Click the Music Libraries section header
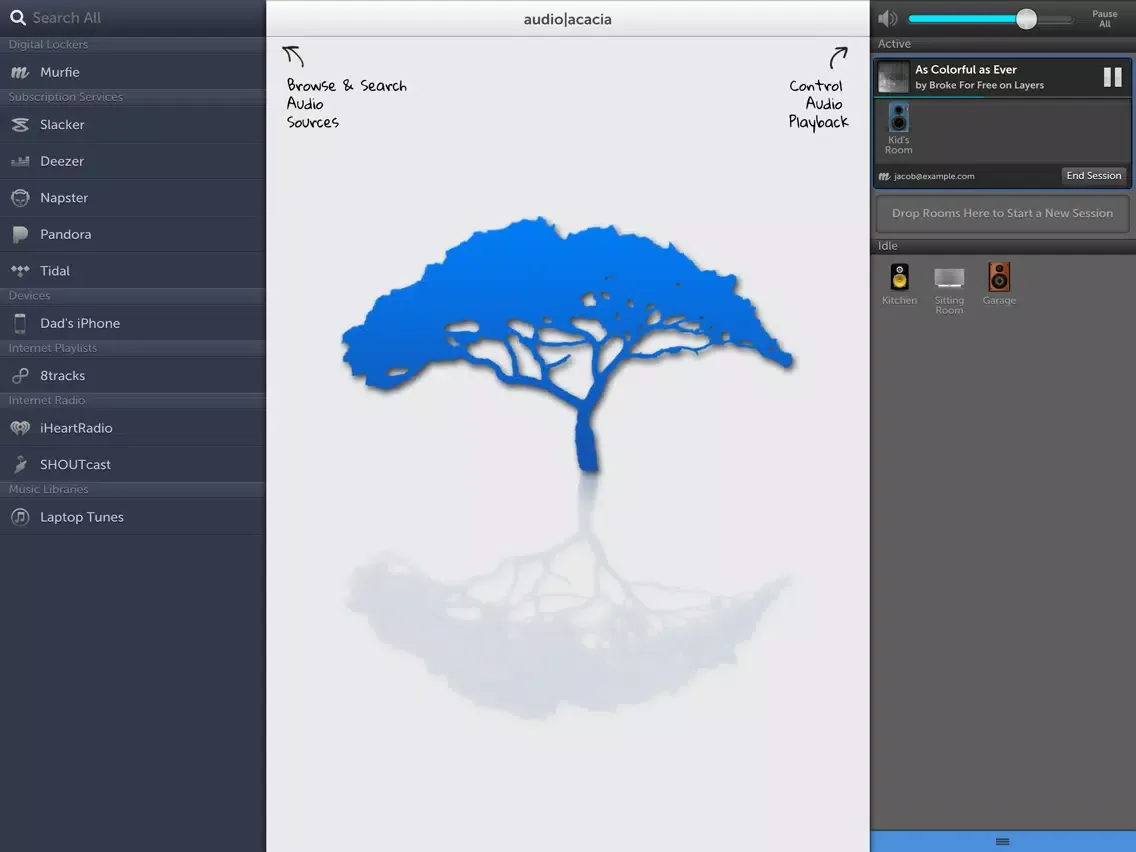The height and width of the screenshot is (852, 1136). pyautogui.click(x=133, y=490)
